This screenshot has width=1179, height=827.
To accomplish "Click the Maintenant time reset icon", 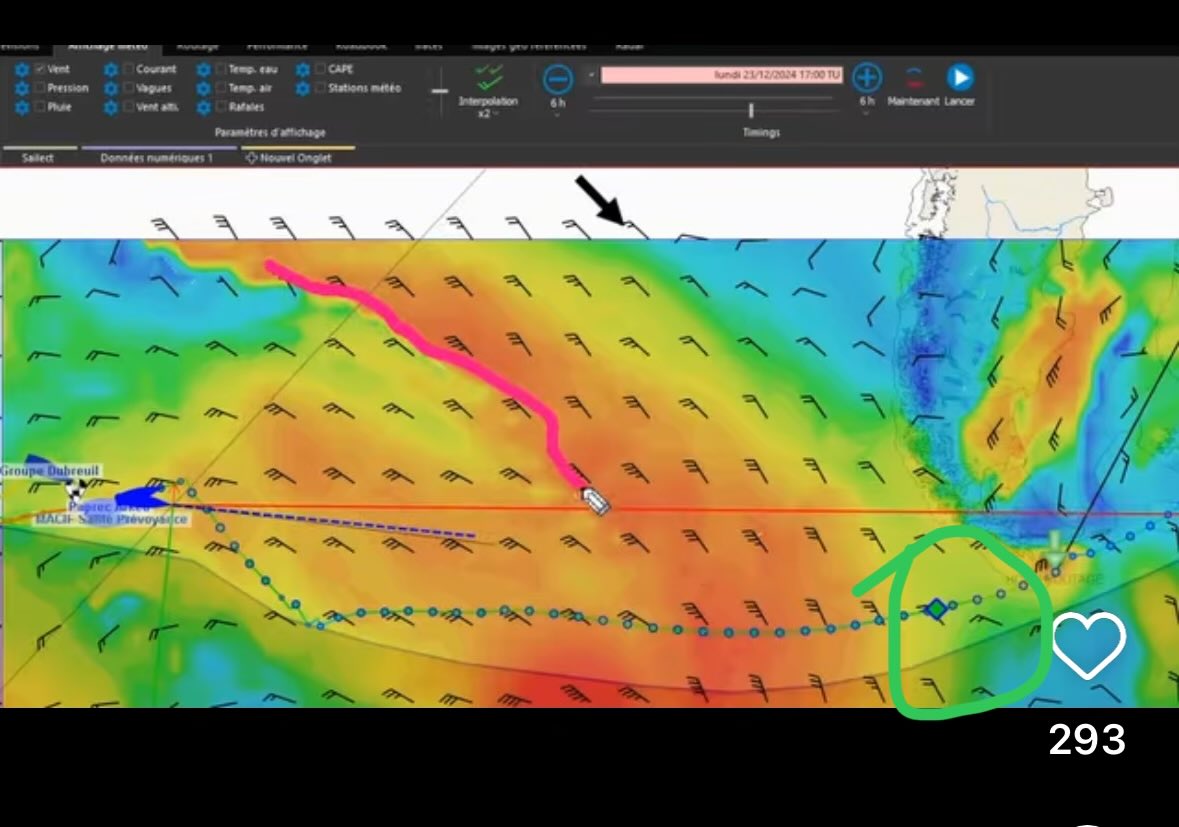I will coord(914,77).
